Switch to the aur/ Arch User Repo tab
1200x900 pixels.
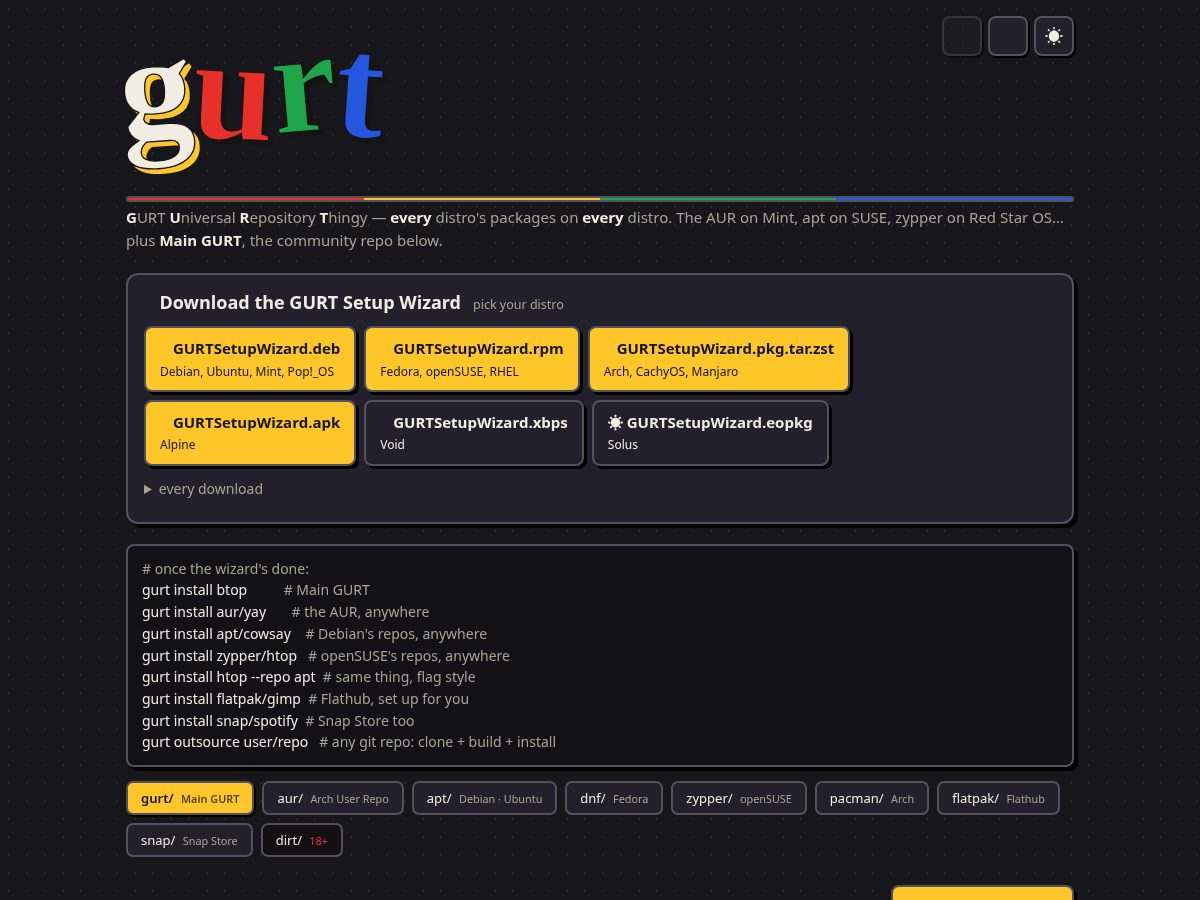(333, 798)
